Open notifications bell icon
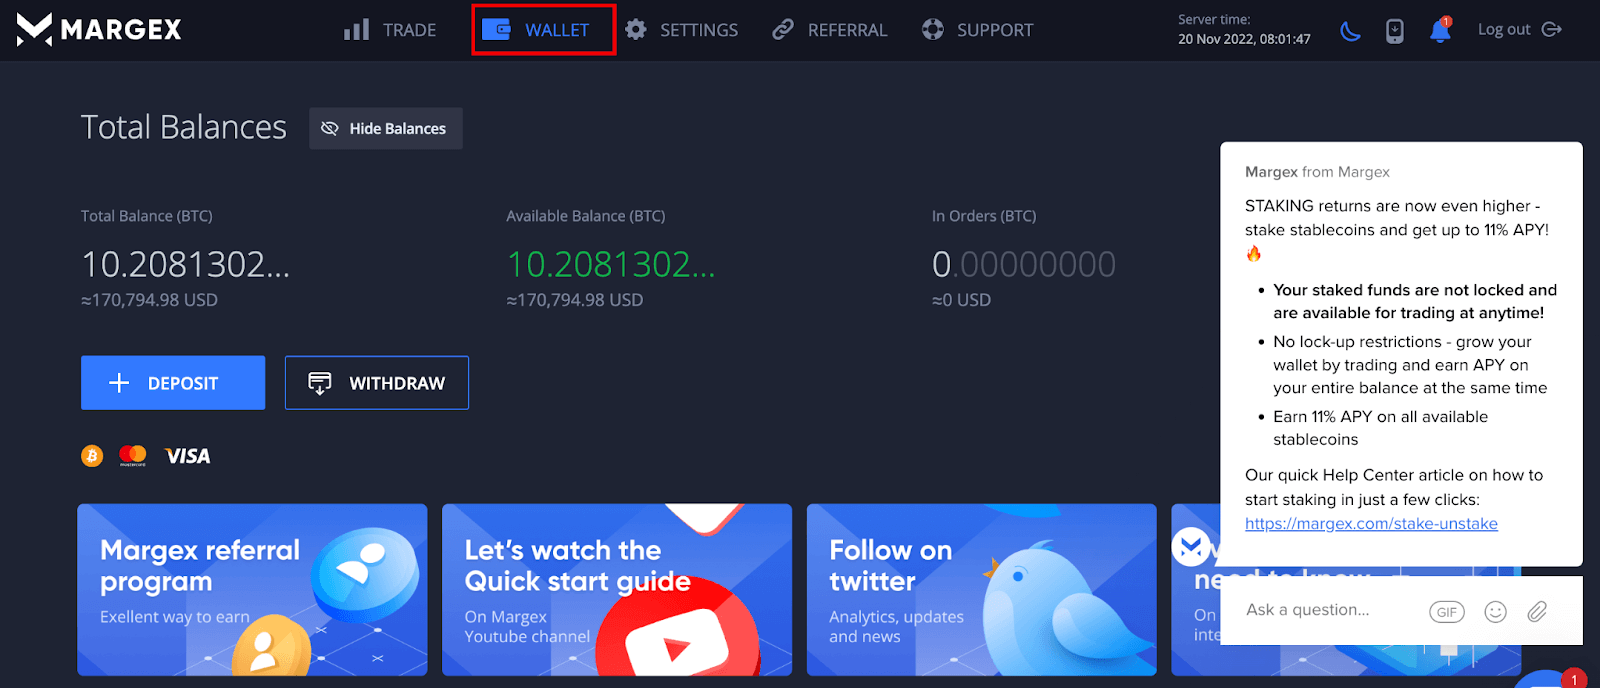Image resolution: width=1600 pixels, height=688 pixels. tap(1440, 31)
